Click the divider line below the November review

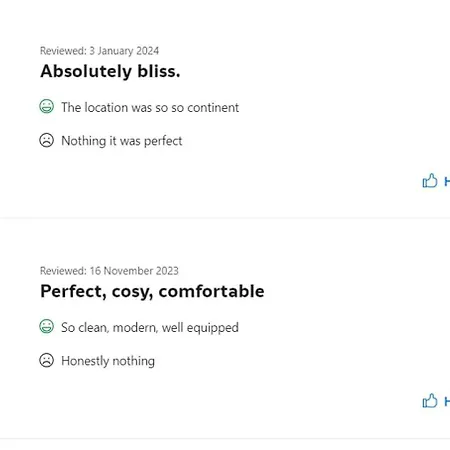pyautogui.click(x=225, y=438)
